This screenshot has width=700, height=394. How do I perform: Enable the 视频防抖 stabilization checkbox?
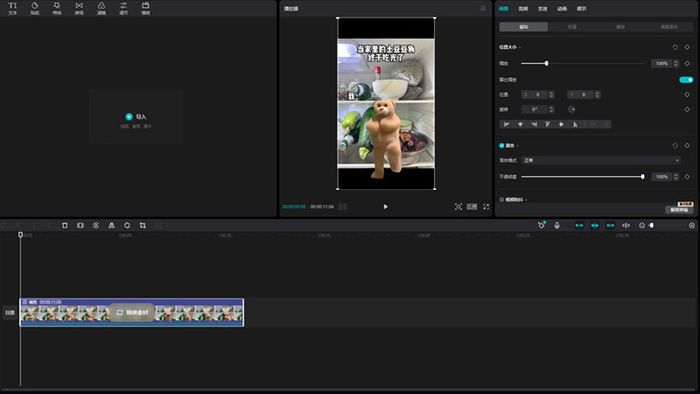coord(502,199)
